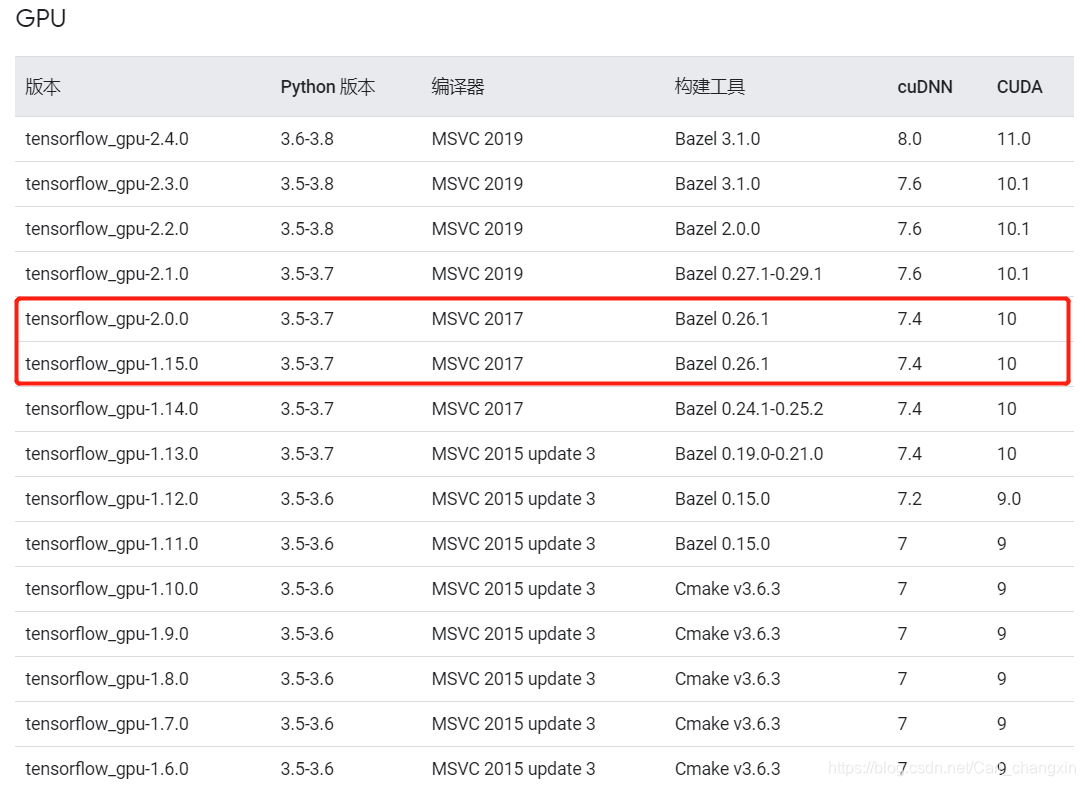The width and height of the screenshot is (1085, 786).
Task: Click Bazel 3.1.0 in the 2.4.0 row
Action: (x=717, y=139)
